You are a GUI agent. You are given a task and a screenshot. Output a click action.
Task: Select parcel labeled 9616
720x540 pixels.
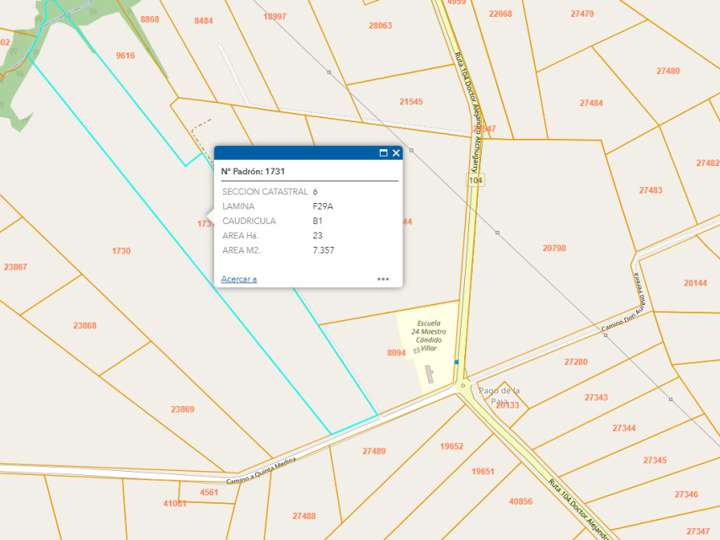click(x=125, y=56)
